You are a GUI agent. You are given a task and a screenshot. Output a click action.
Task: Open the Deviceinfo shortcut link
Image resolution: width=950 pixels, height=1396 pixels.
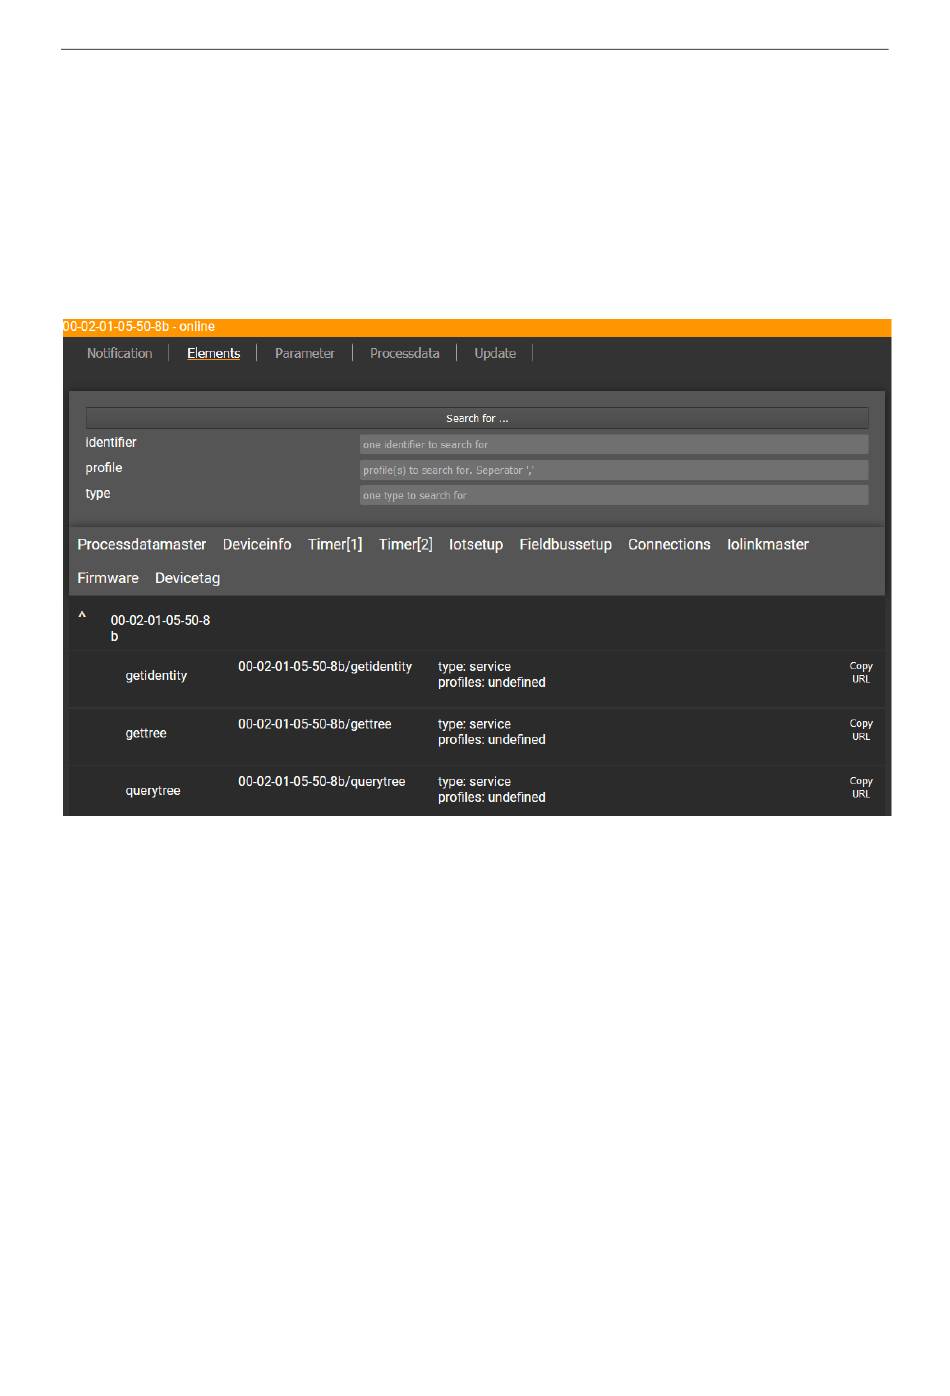click(257, 544)
